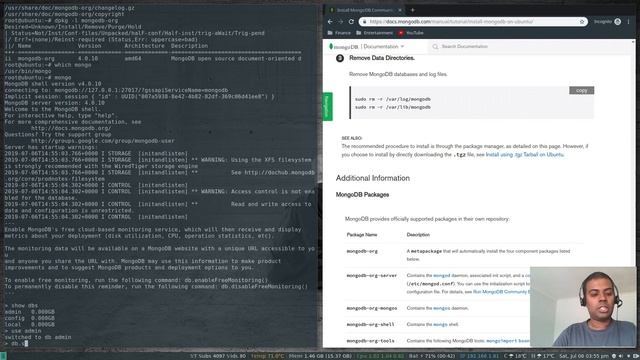Click the MongoDB Packages subheading
Screen dimensions: 640x360
tap(362, 195)
